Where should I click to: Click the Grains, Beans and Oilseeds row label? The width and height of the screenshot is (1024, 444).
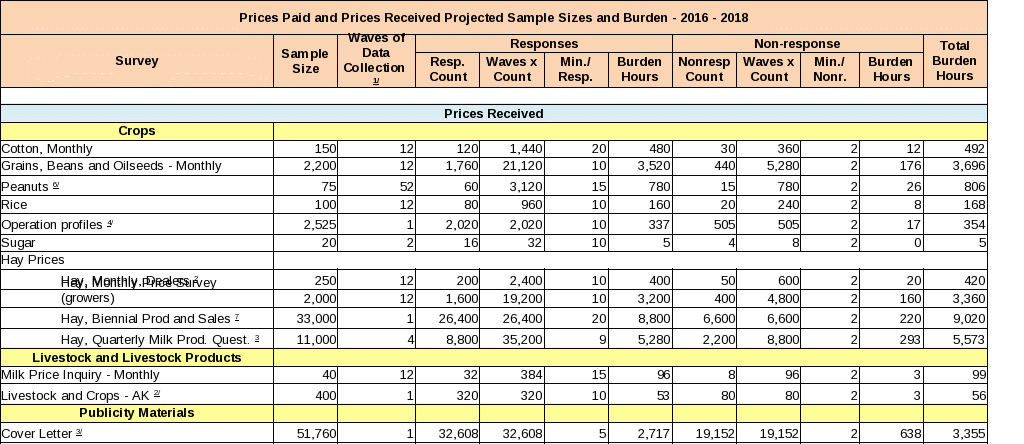(111, 166)
